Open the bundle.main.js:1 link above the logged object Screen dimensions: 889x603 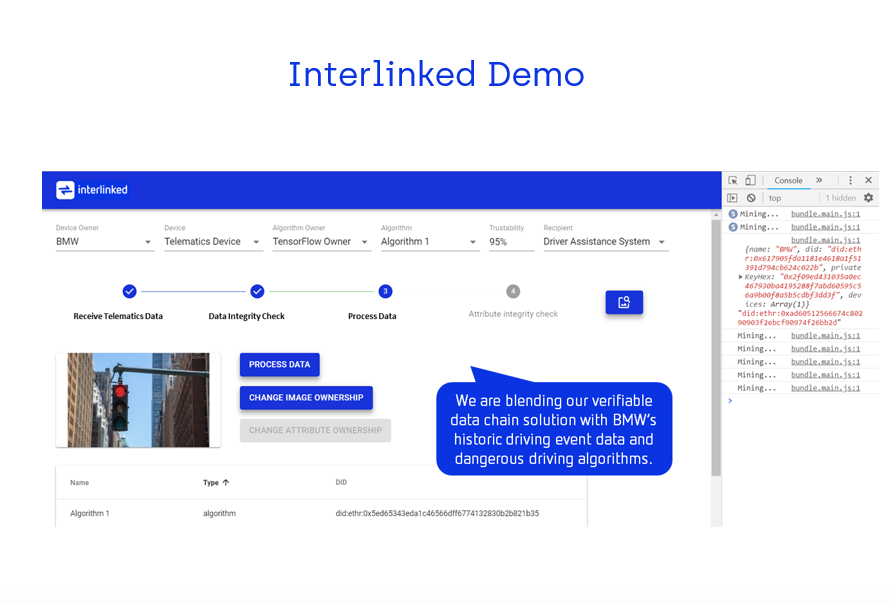[x=825, y=240]
